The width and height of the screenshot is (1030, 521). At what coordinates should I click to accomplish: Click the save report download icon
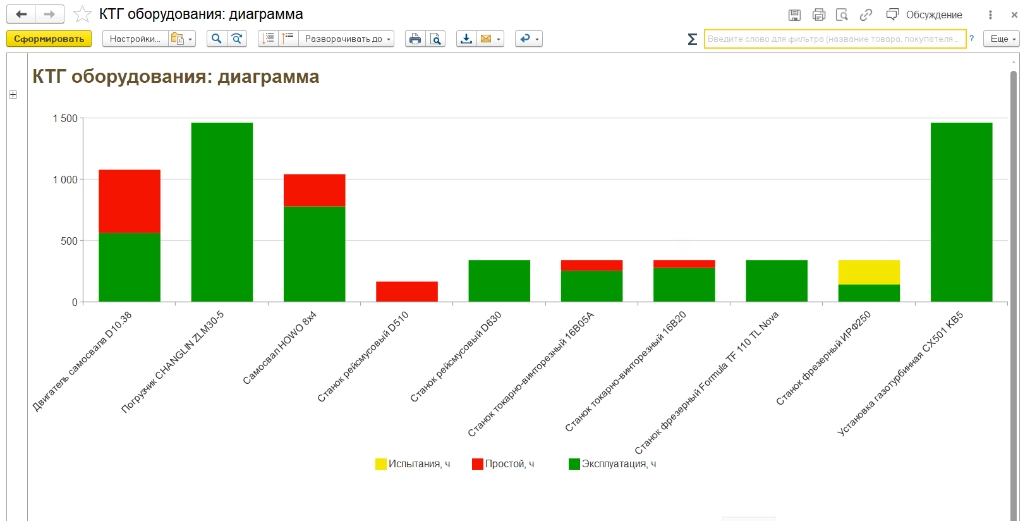coord(466,39)
